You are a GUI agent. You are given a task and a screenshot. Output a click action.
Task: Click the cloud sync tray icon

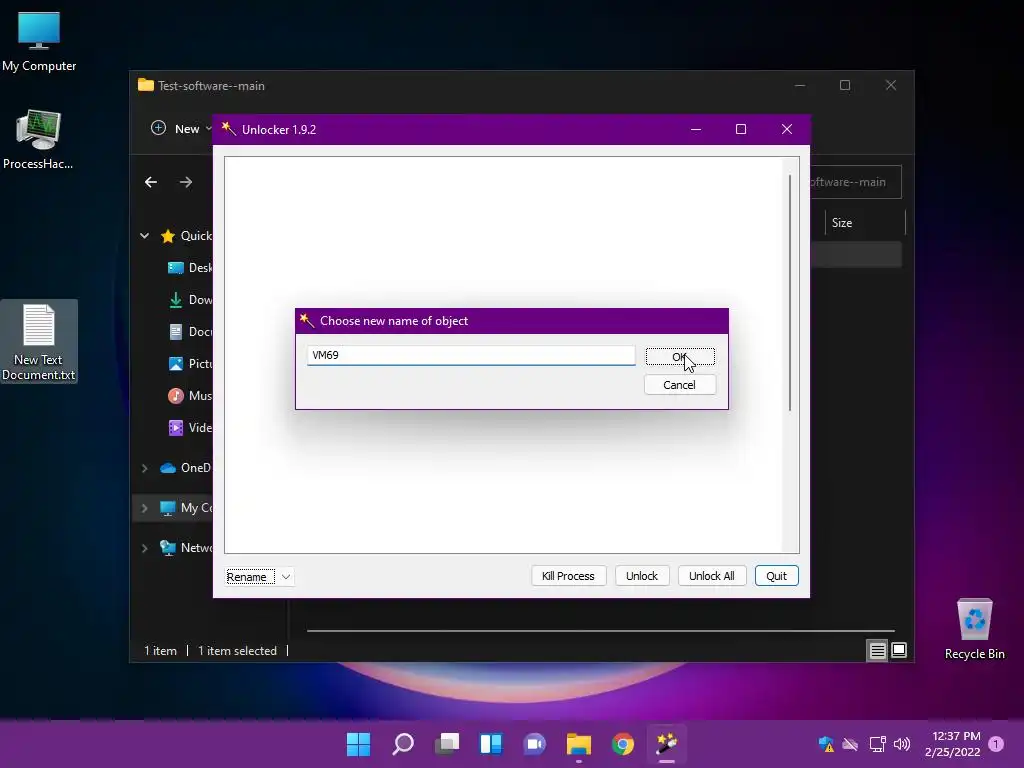pos(850,744)
